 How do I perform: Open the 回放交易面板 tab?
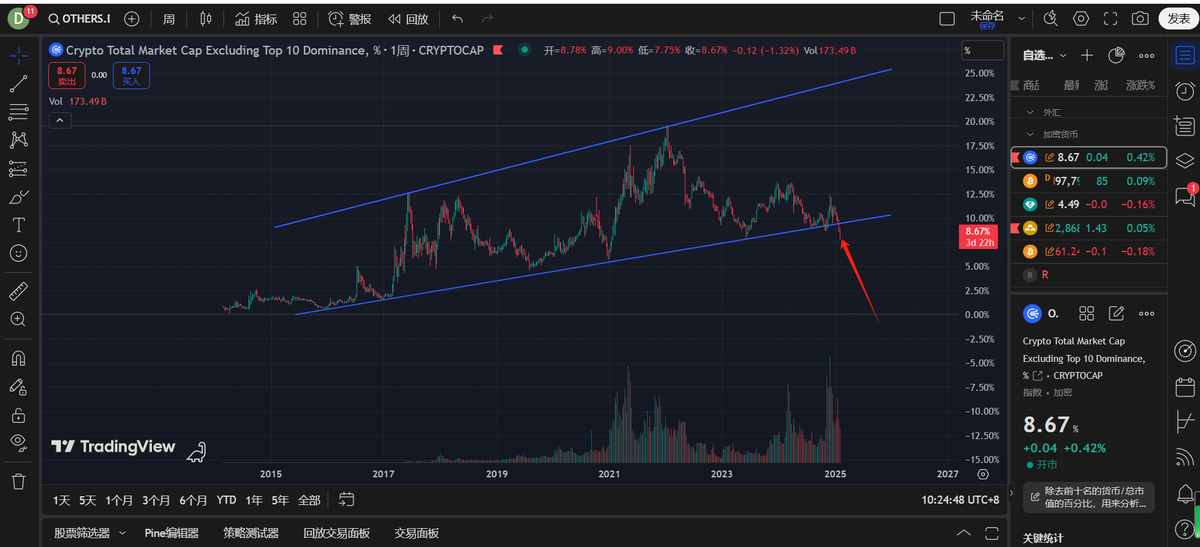click(336, 533)
